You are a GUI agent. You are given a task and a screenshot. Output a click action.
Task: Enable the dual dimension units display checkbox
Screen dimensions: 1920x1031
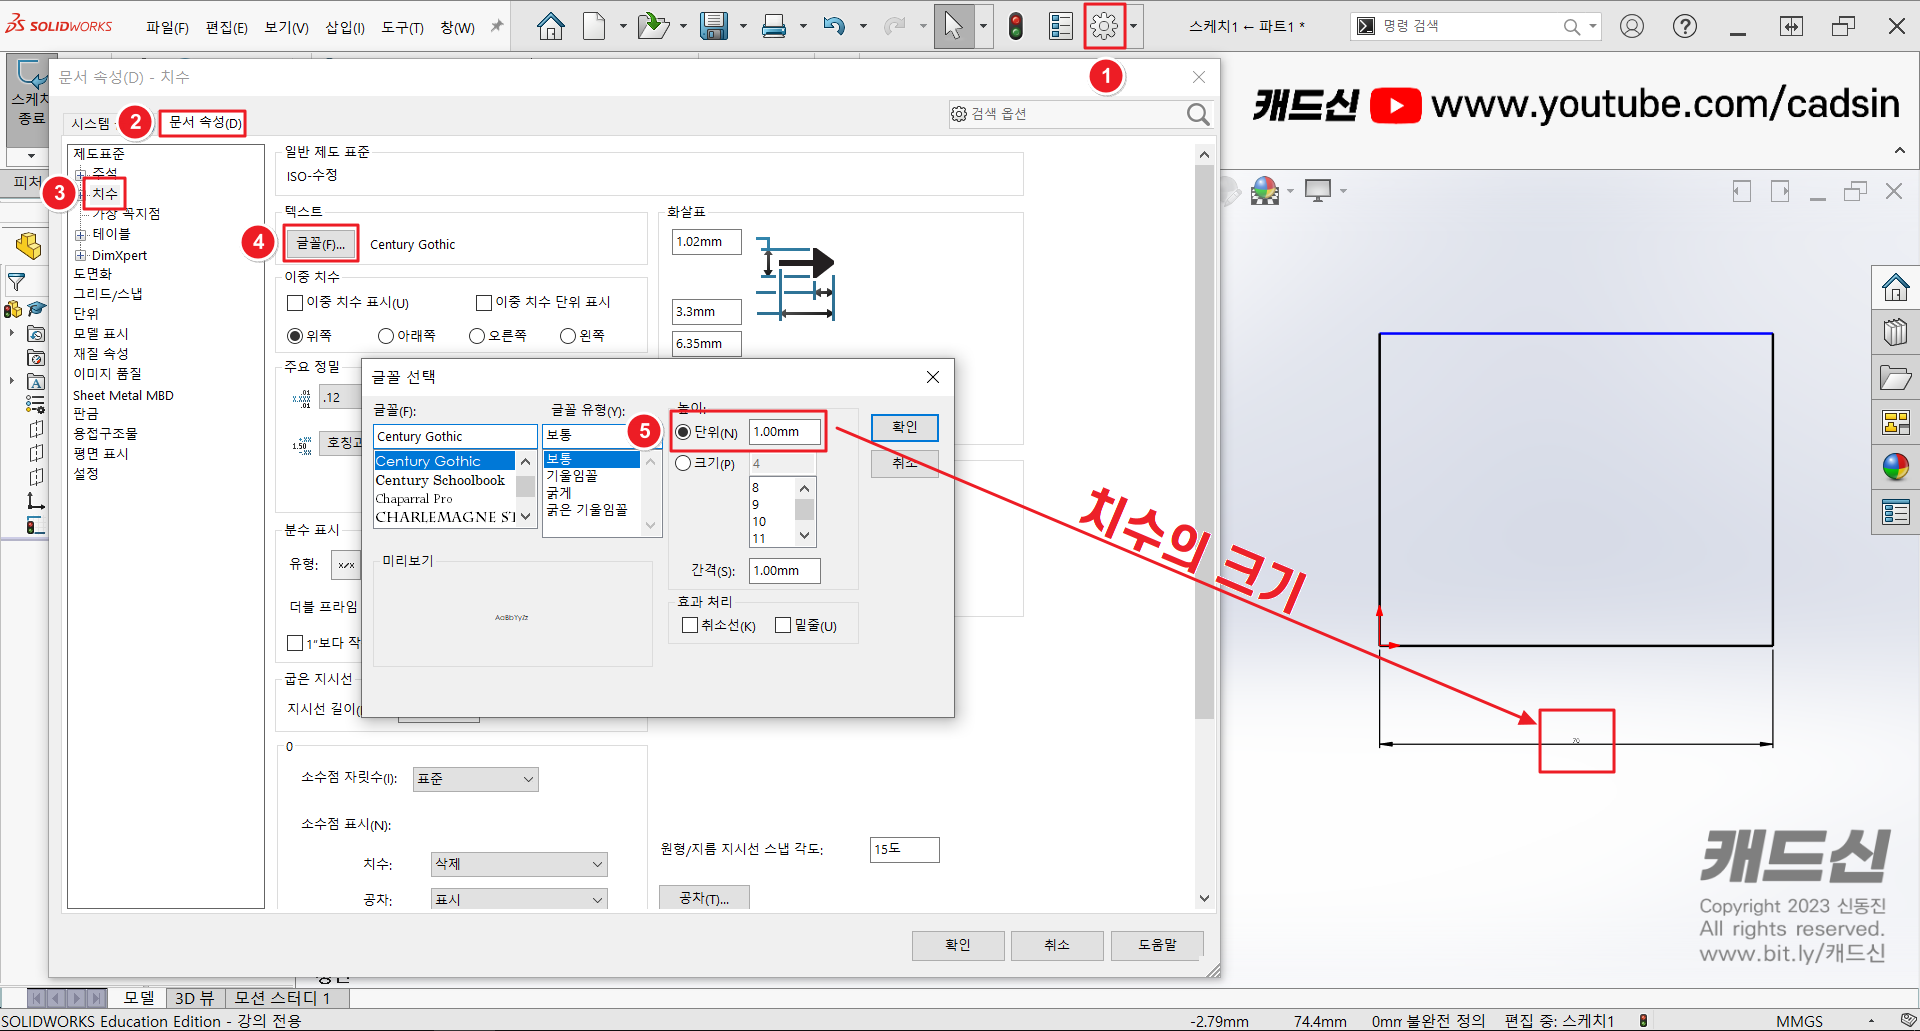pos(484,302)
